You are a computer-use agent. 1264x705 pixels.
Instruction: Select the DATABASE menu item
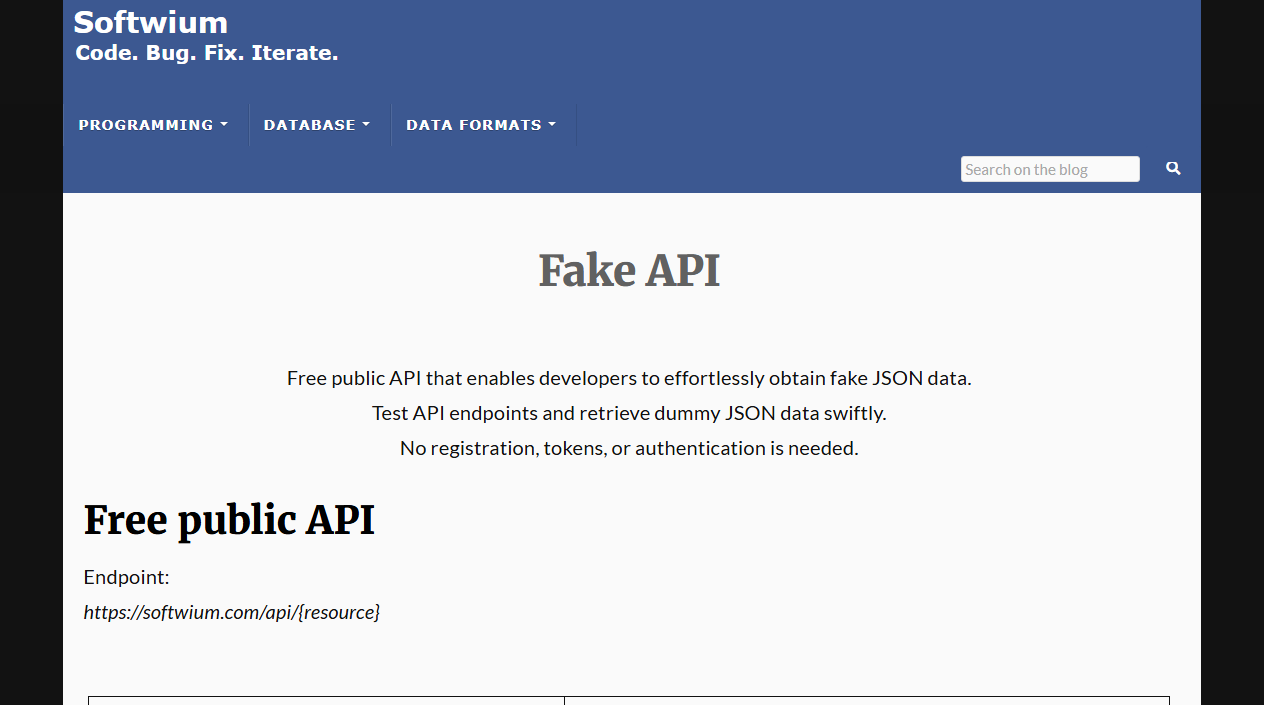pyautogui.click(x=308, y=125)
